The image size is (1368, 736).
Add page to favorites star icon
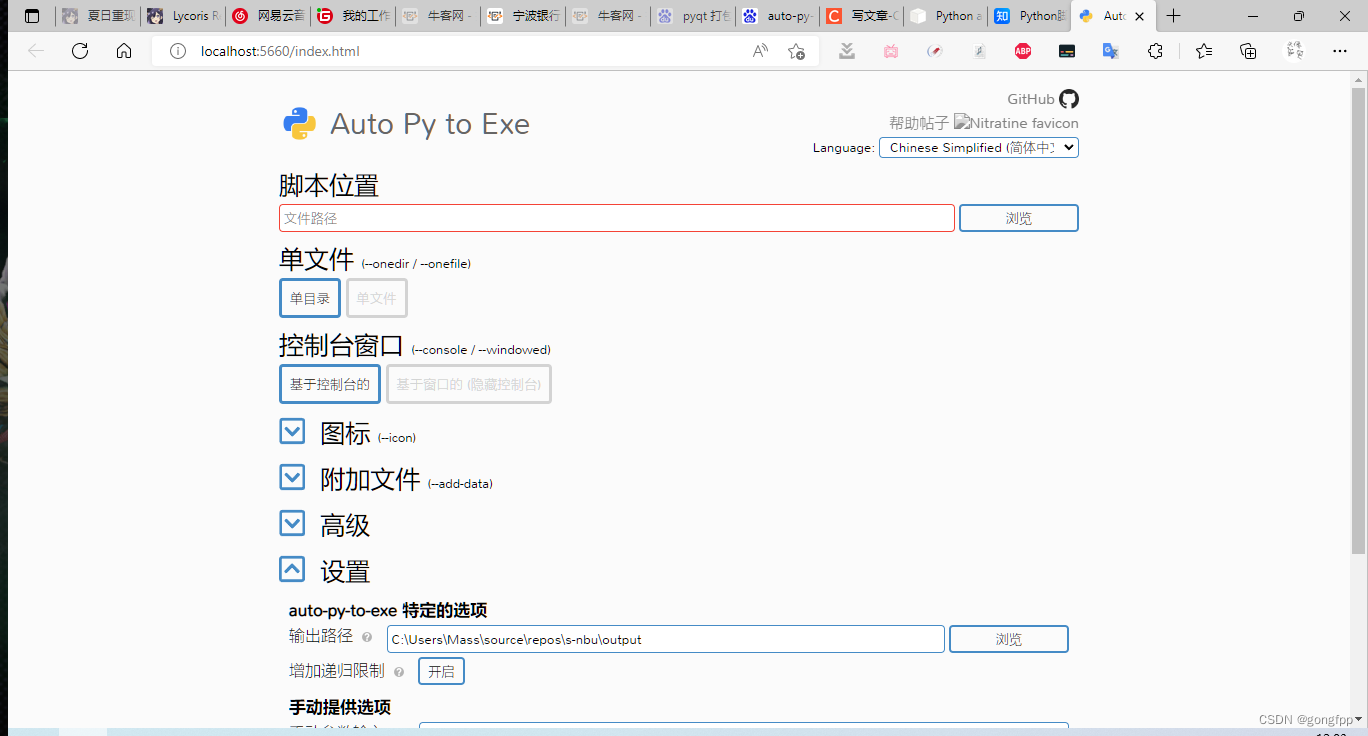[796, 51]
